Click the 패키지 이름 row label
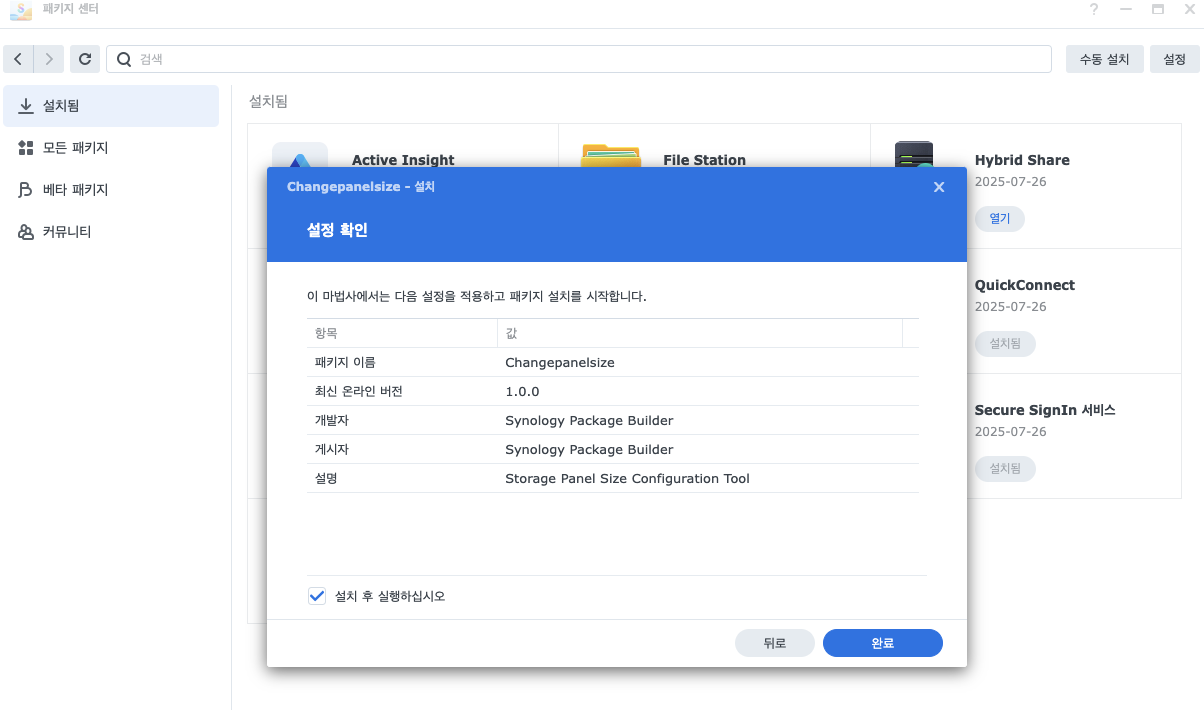This screenshot has height=710, width=1204. click(x=345, y=363)
